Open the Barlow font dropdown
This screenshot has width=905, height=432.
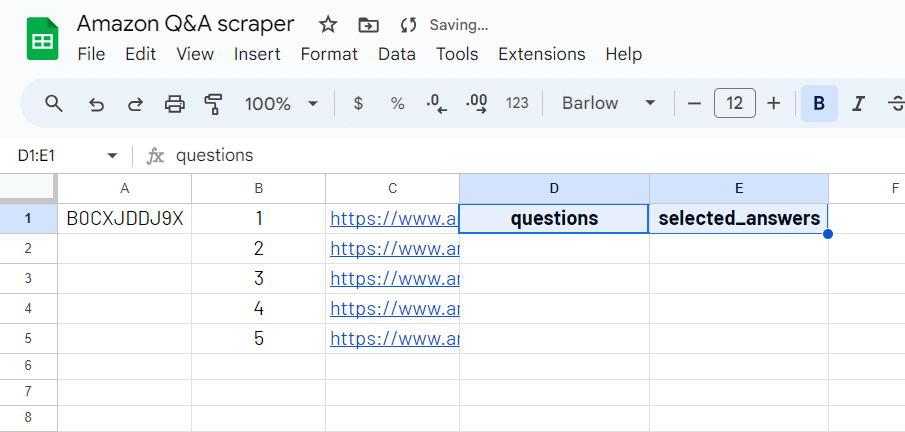tap(608, 103)
